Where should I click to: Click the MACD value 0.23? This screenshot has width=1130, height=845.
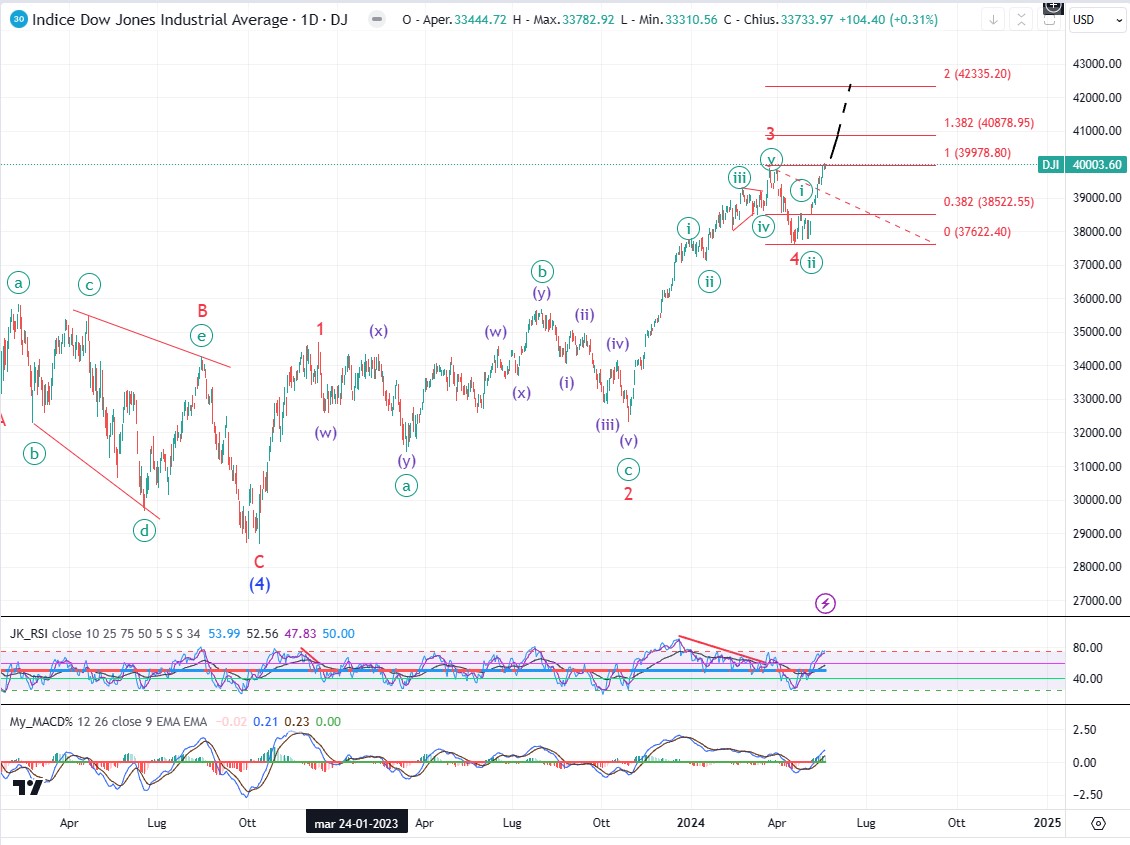(297, 722)
